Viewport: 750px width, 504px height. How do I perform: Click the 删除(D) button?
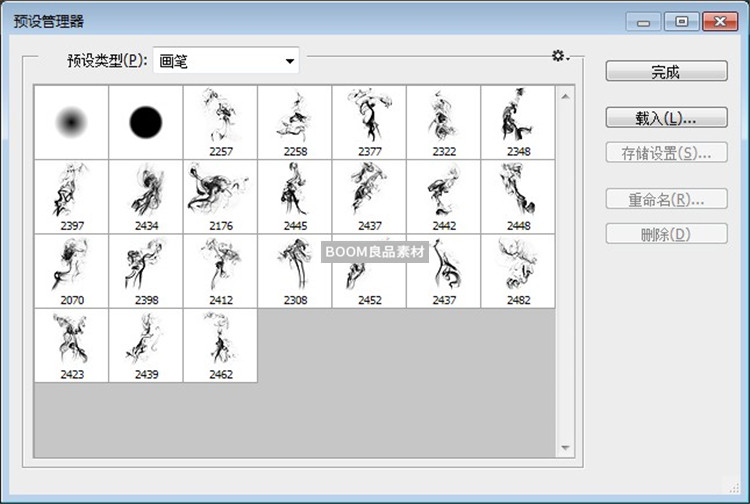click(x=666, y=234)
